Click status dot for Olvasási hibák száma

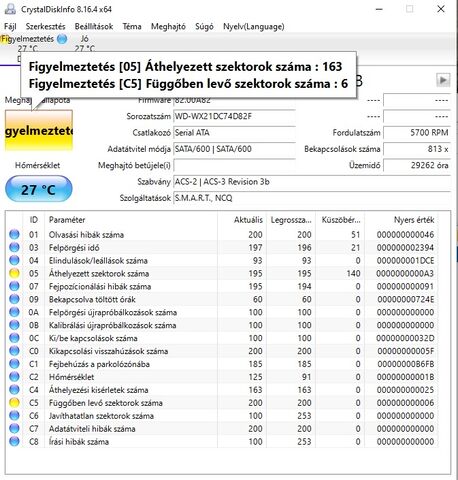[x=14, y=235]
